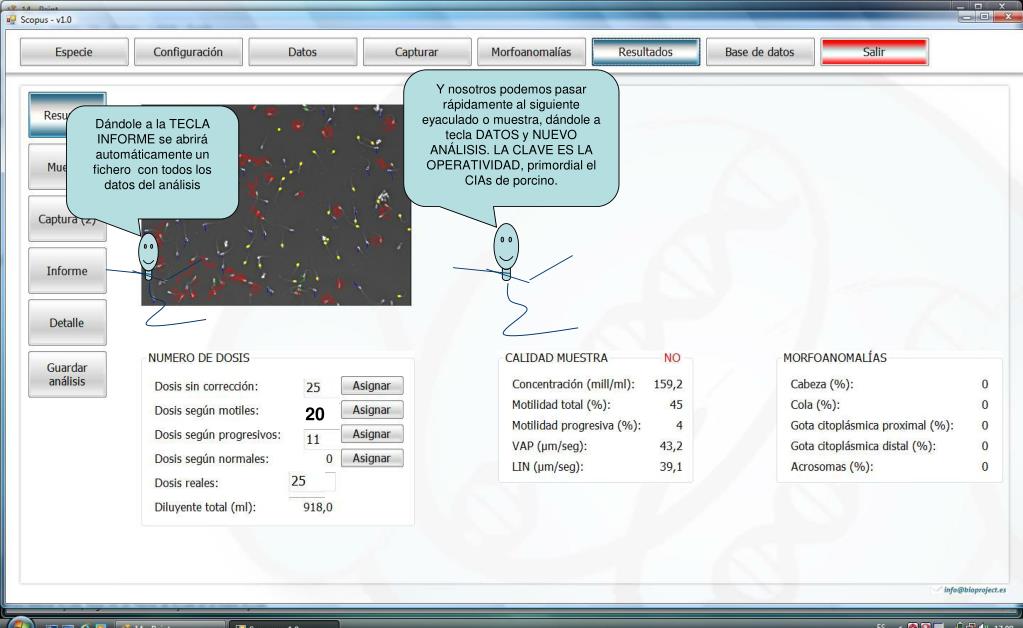This screenshot has width=1023, height=628.
Task: Click the Motilidad total value 45
Action: pyautogui.click(x=676, y=405)
